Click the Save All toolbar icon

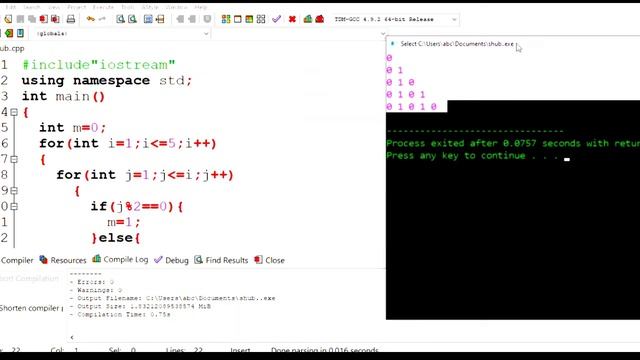(31, 19)
